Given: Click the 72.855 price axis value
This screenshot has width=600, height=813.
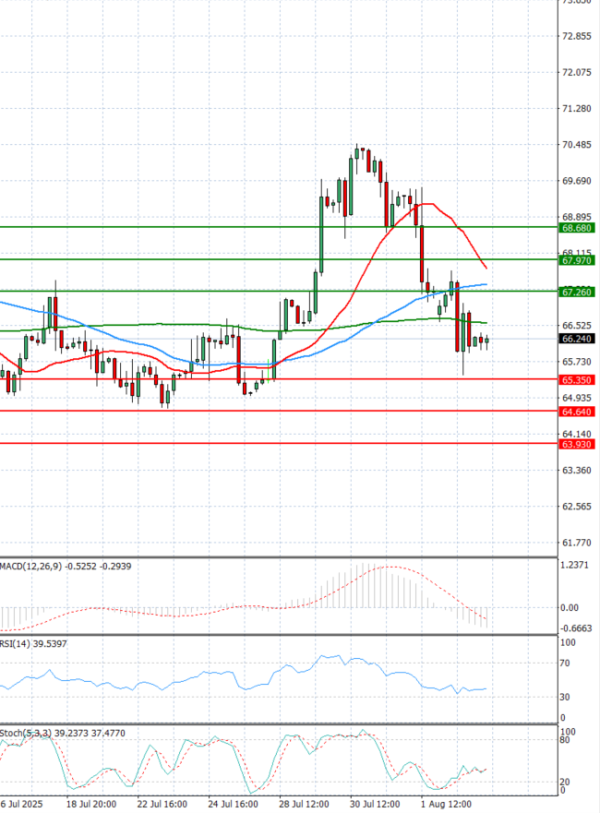Looking at the screenshot, I should 577,36.
